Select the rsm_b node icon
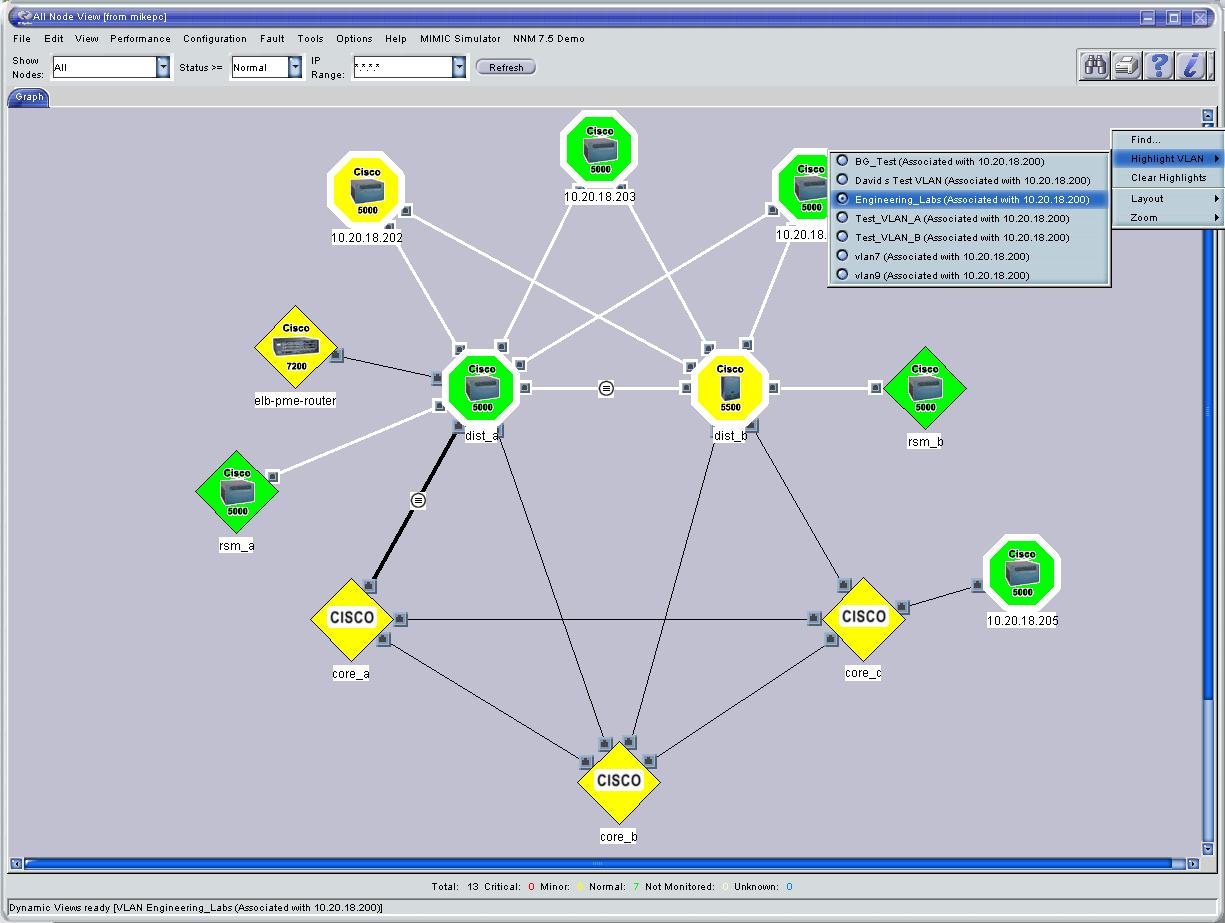Screen dimensions: 1225x923 pyautogui.click(x=923, y=387)
